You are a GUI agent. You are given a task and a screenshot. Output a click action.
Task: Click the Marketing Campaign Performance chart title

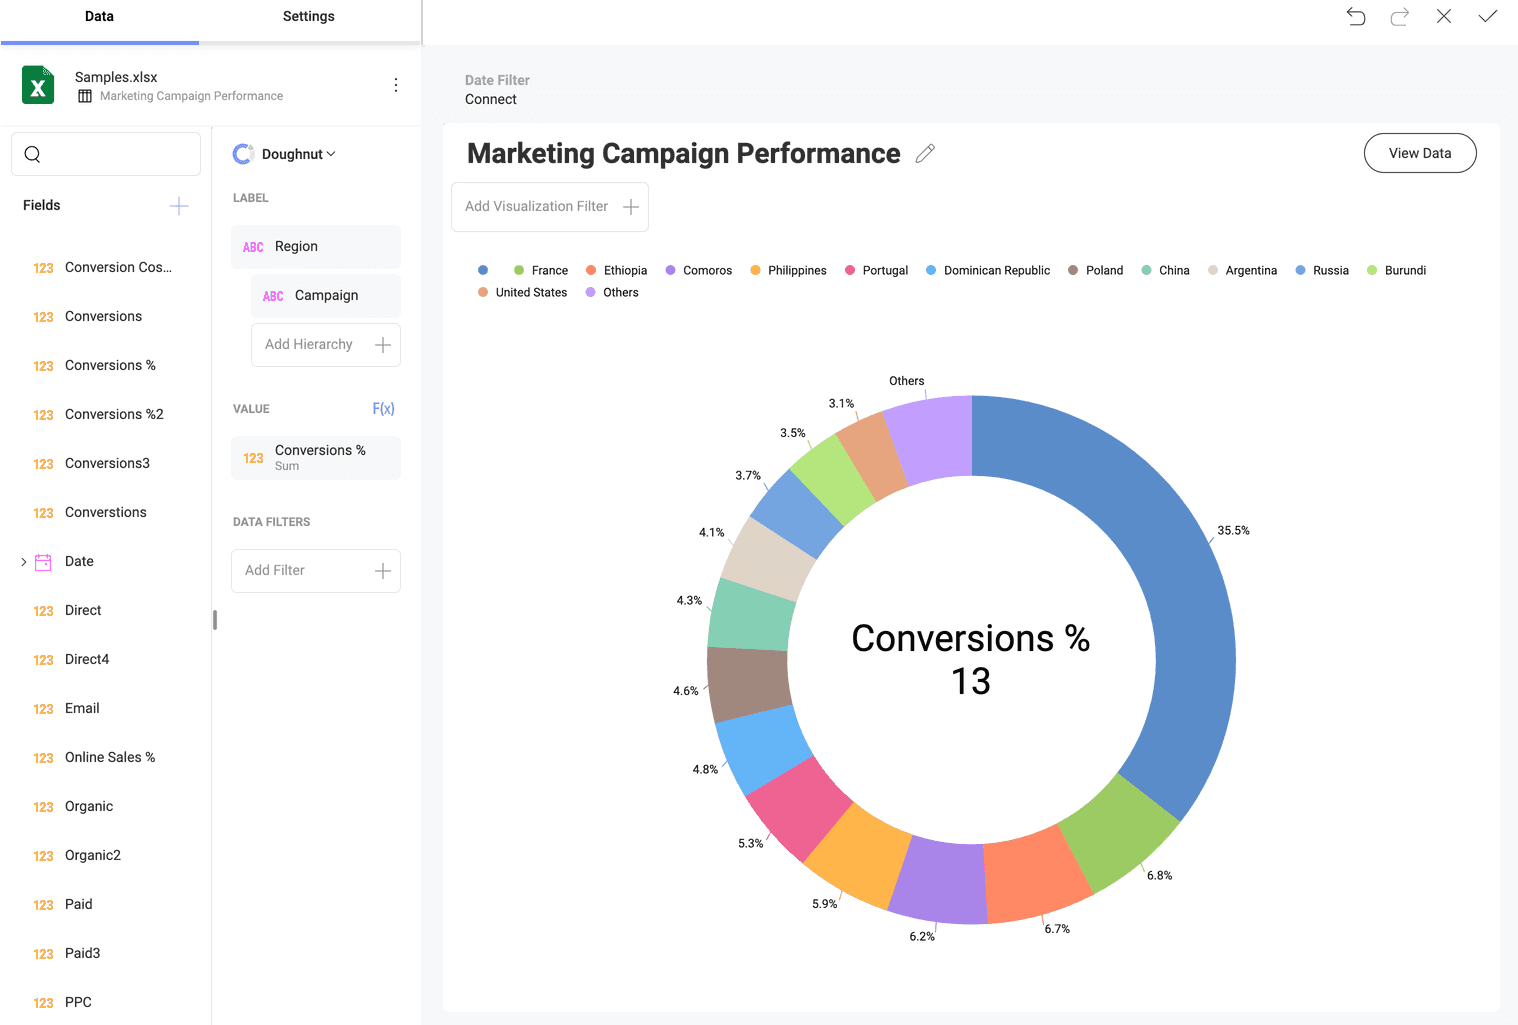point(684,153)
